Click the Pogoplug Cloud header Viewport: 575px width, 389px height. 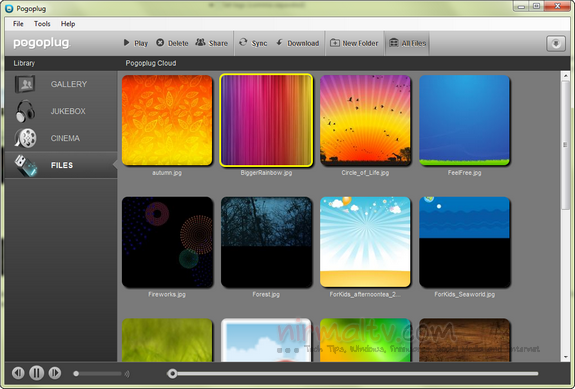(x=151, y=63)
